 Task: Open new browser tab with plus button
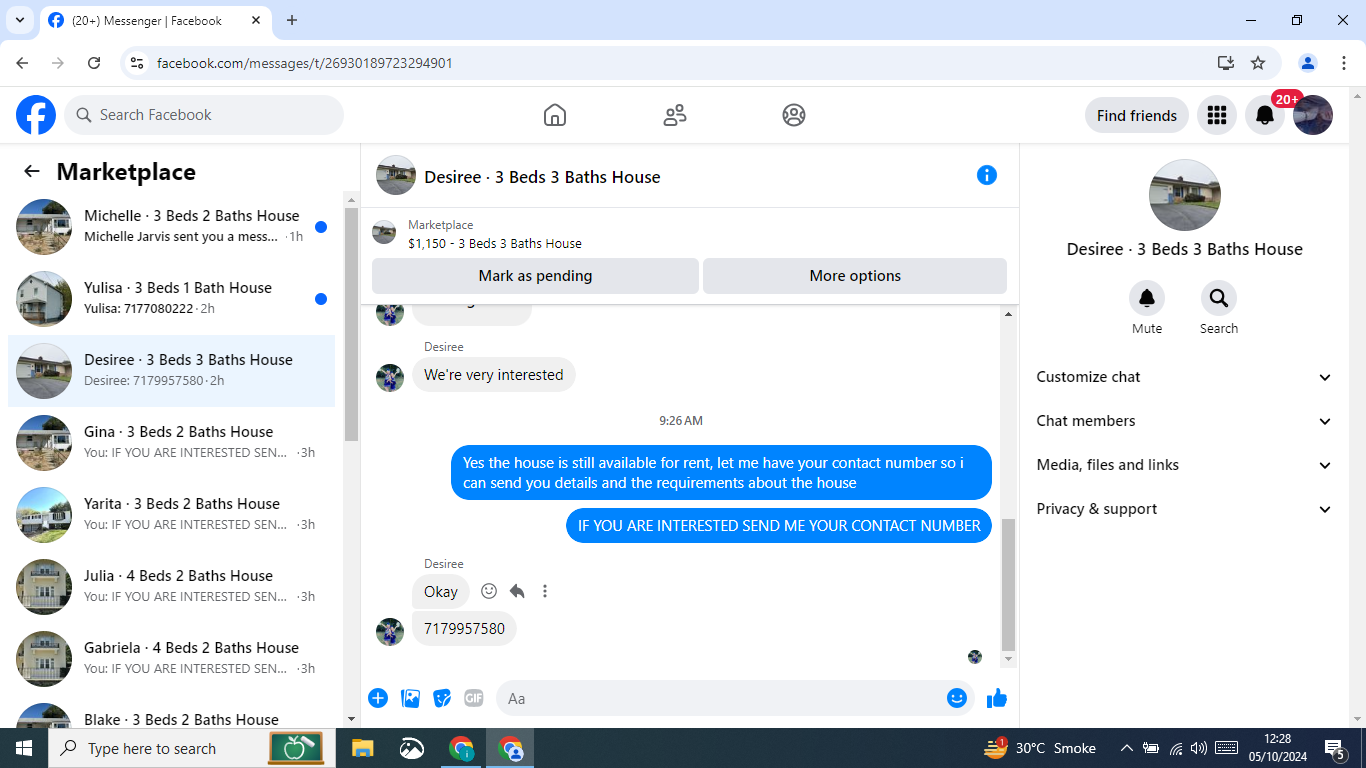tap(292, 20)
